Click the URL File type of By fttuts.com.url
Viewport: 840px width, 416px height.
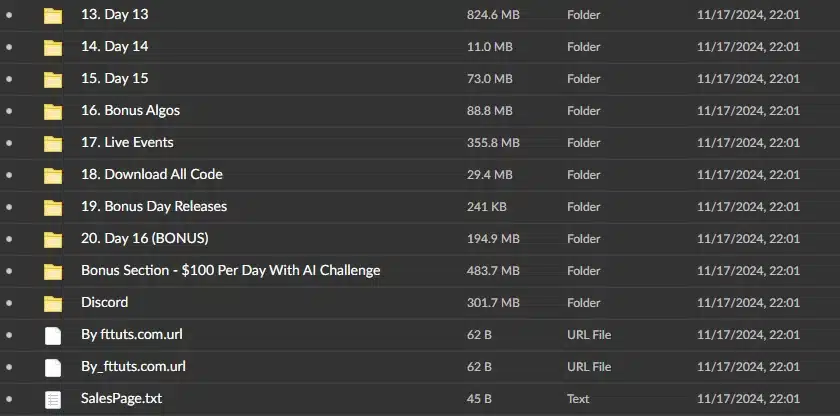(589, 335)
